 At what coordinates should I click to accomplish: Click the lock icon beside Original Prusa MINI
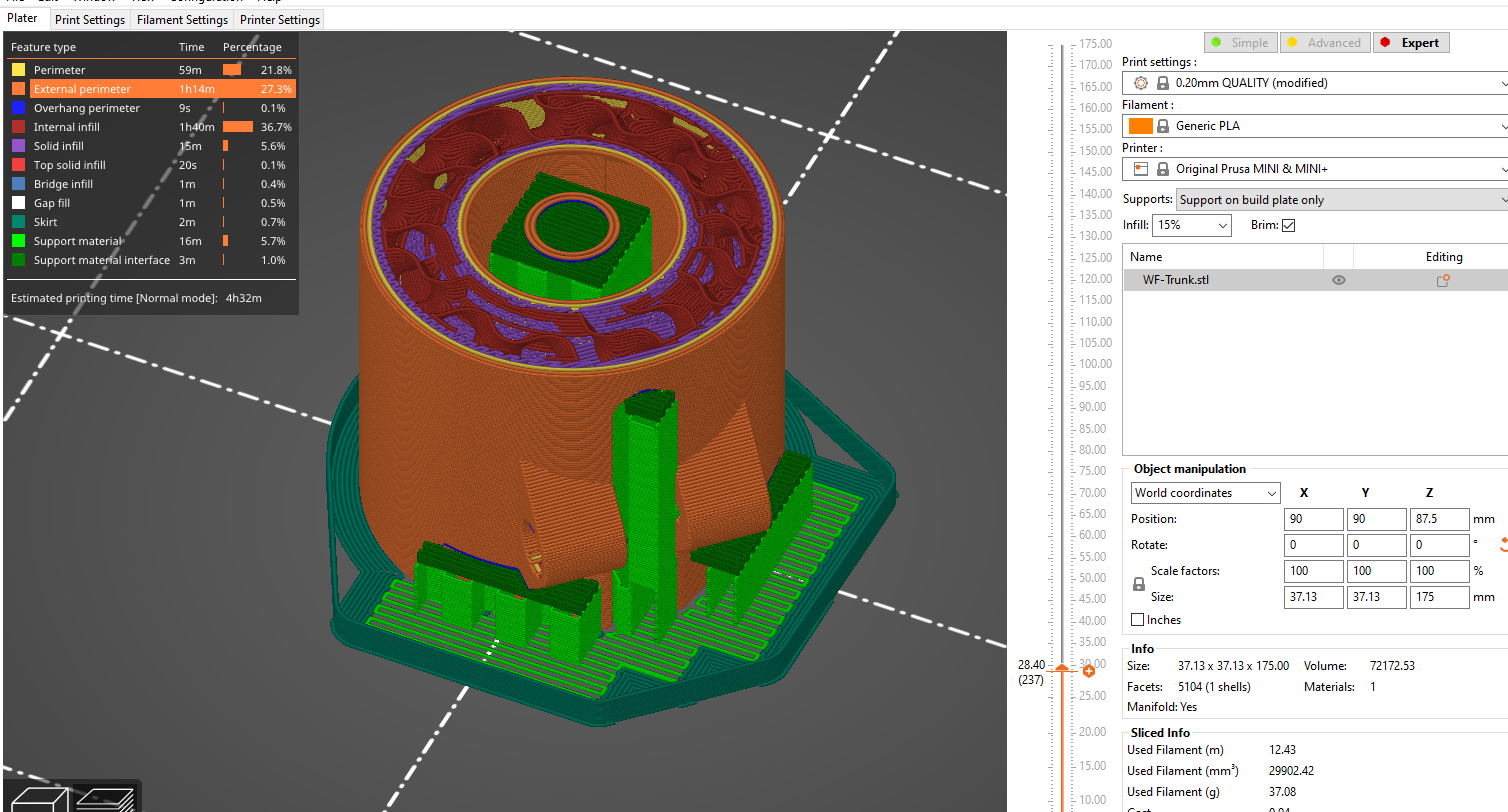(1163, 169)
